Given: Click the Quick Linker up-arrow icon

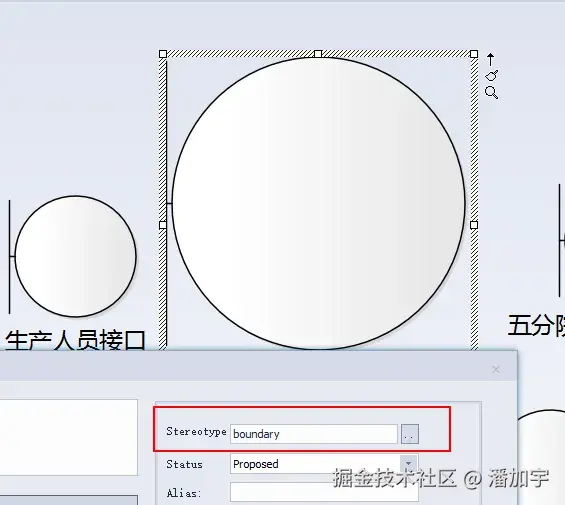Looking at the screenshot, I should tap(490, 59).
